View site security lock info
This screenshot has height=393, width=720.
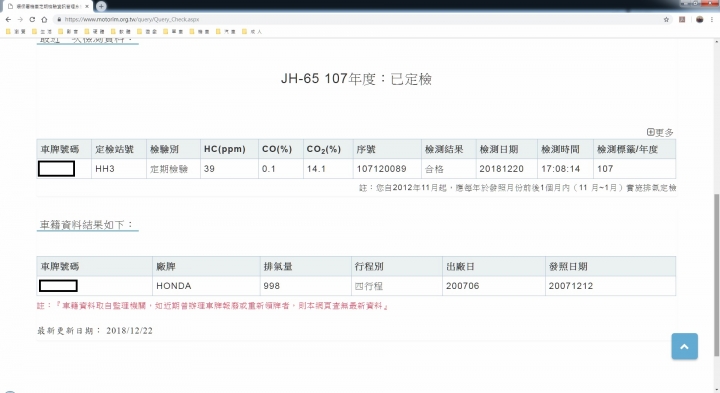[x=59, y=20]
